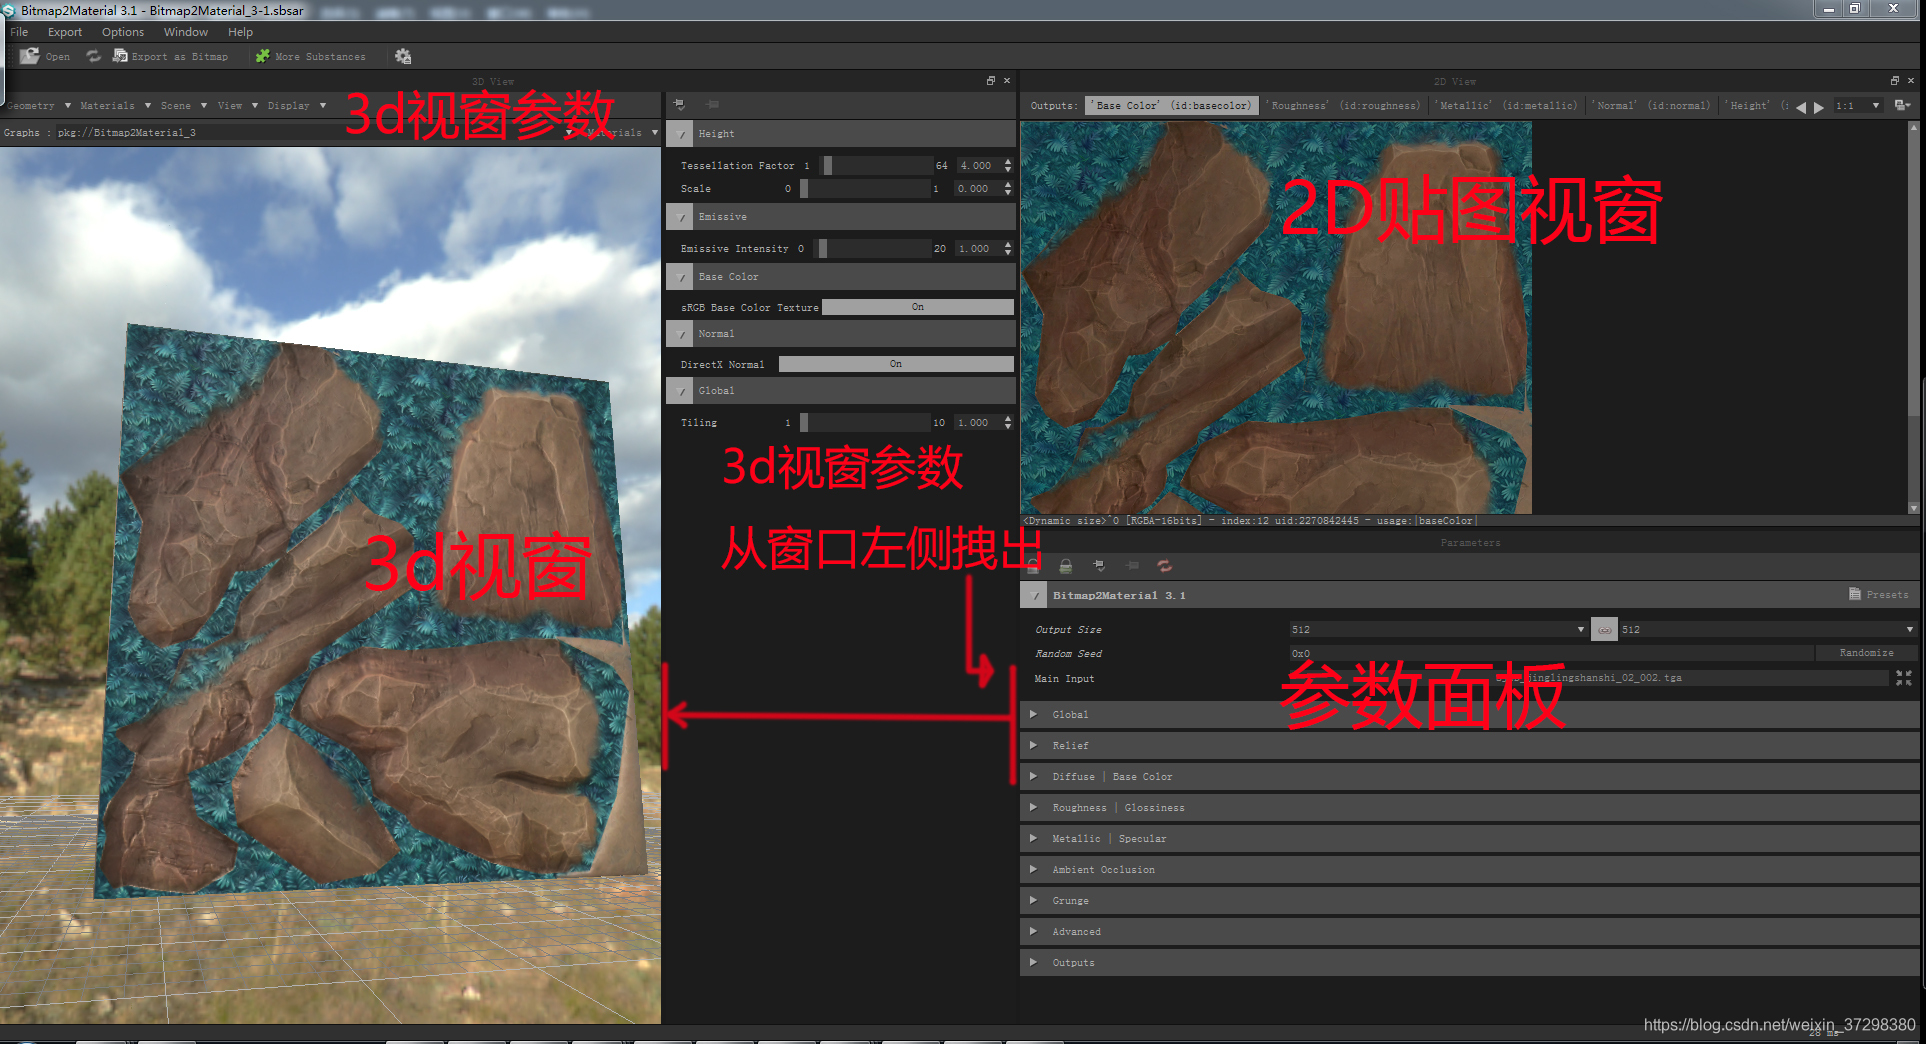Click the Tessellation Factor slider
The height and width of the screenshot is (1044, 1926).
876,166
